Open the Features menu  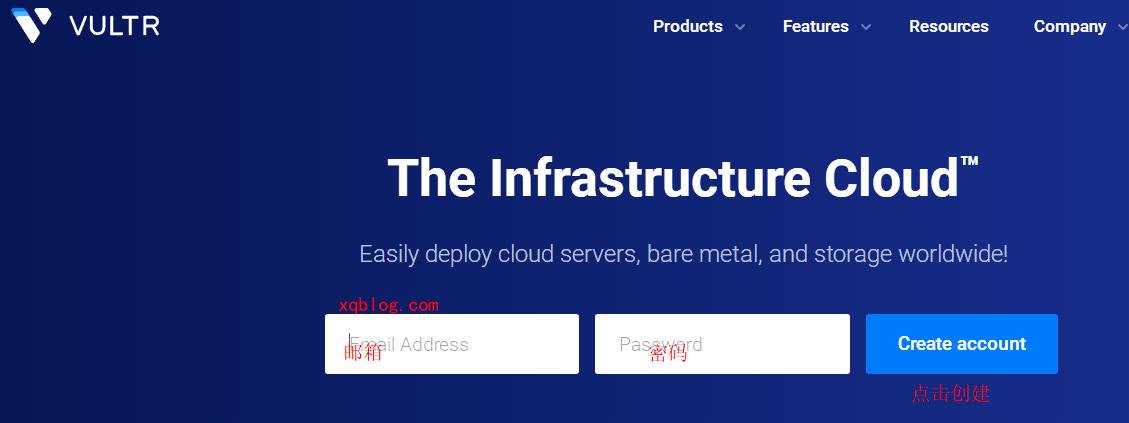point(816,27)
